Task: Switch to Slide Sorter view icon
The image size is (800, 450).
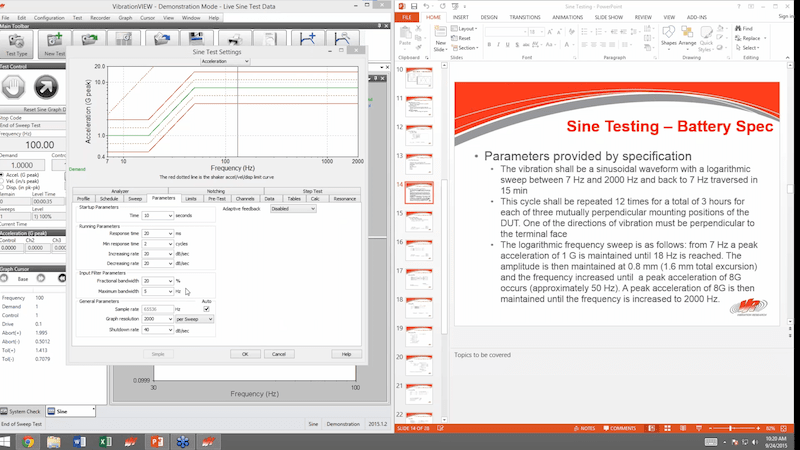Action: click(667, 429)
